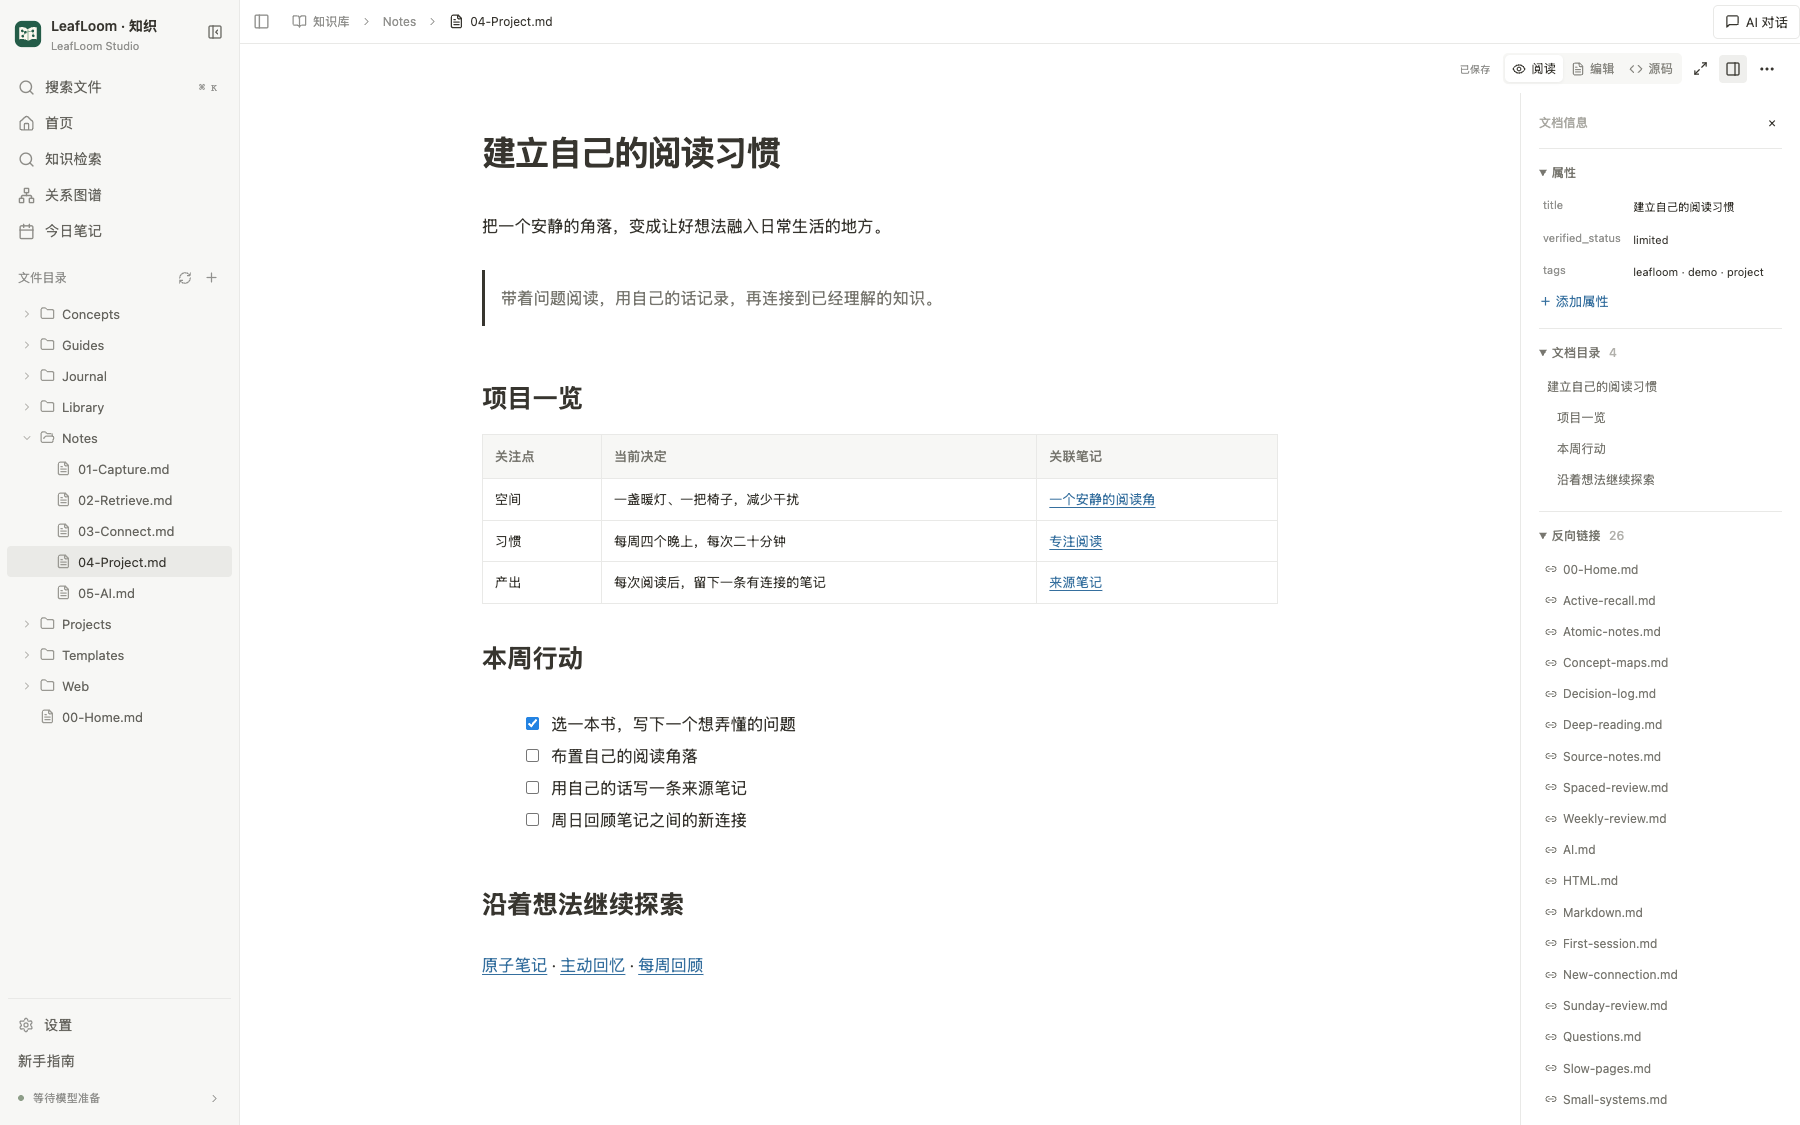Open 知识检索 knowledge search
Screen dimensions: 1800x1125
pos(119,159)
